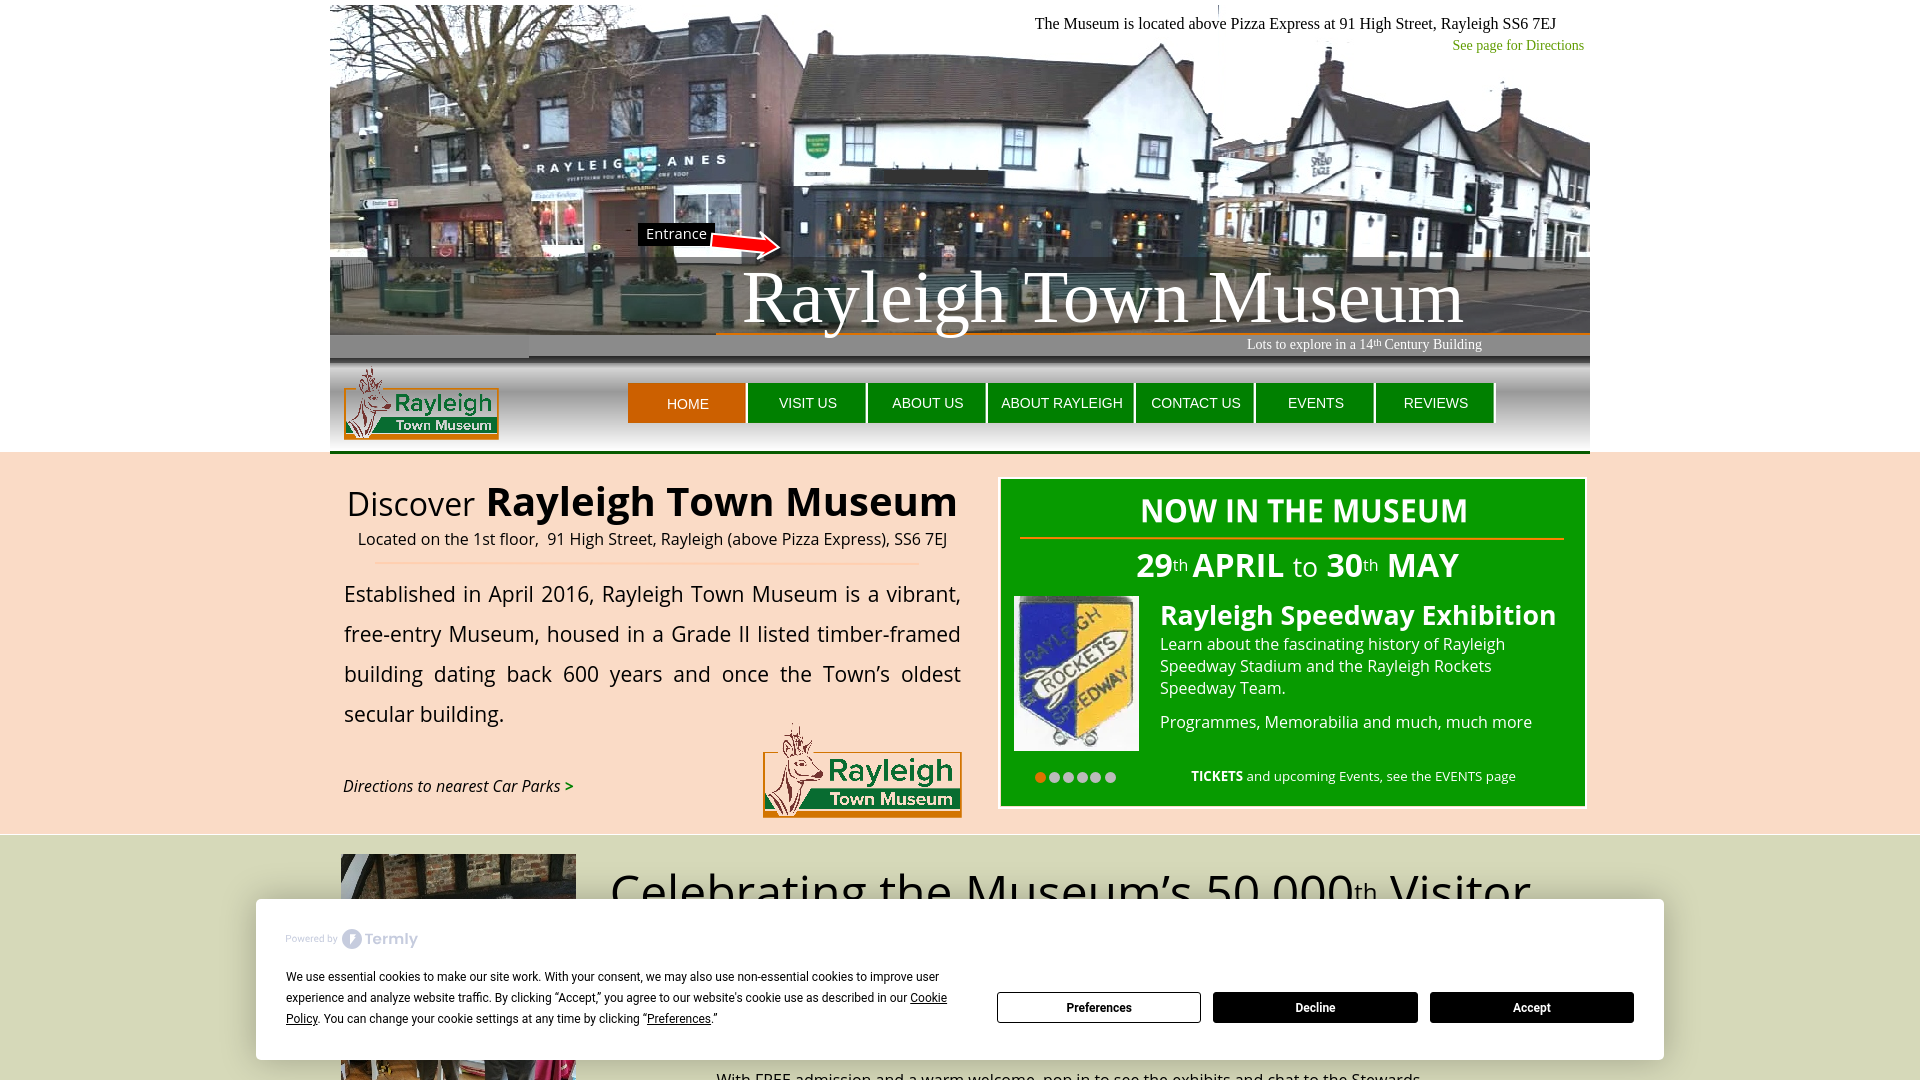Click the large Rayleigh Town Museum banner title
1920x1080 pixels.
pos(1102,297)
